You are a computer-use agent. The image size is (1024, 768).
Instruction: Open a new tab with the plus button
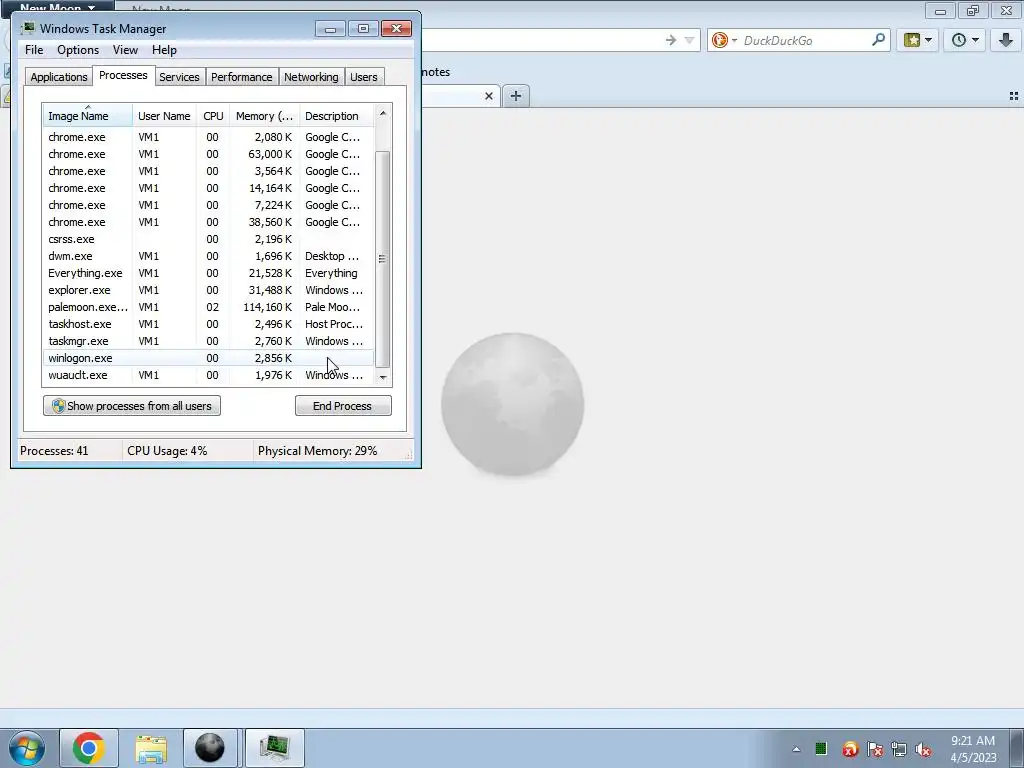(x=516, y=96)
